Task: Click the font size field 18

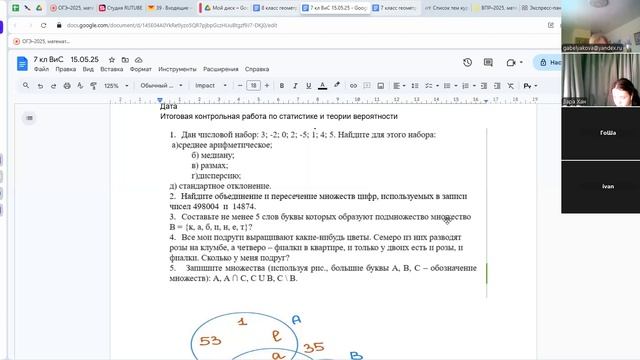Action: coord(253,86)
